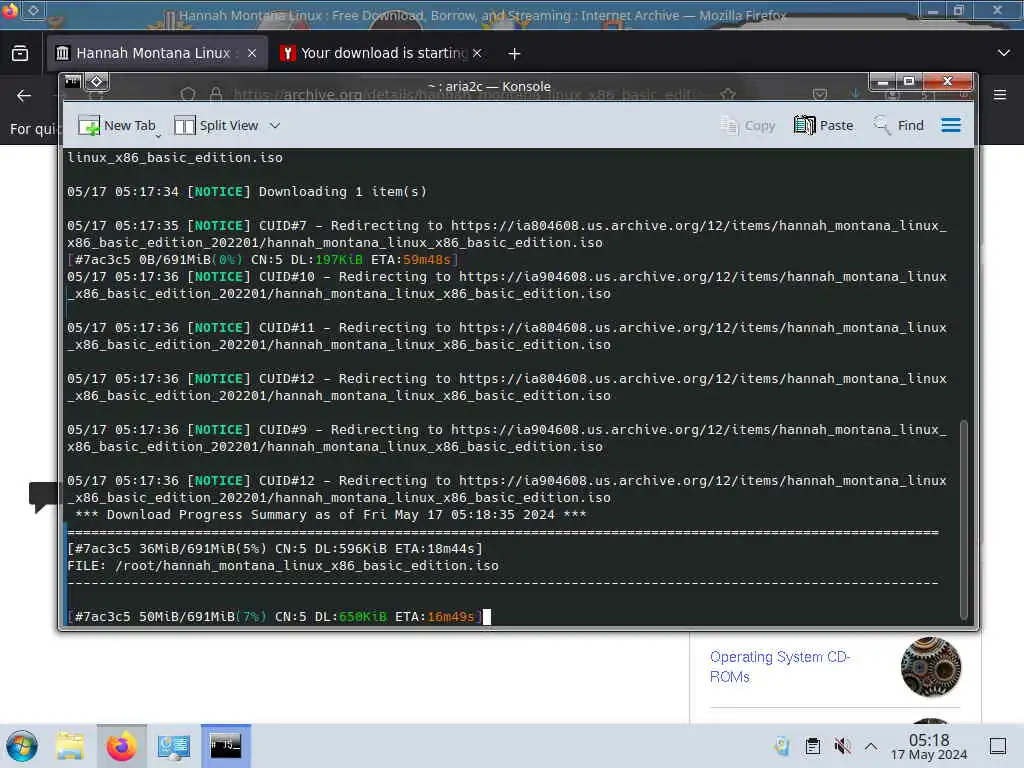The image size is (1024, 768).
Task: Expand the Split View dropdown chevron
Action: click(x=275, y=125)
